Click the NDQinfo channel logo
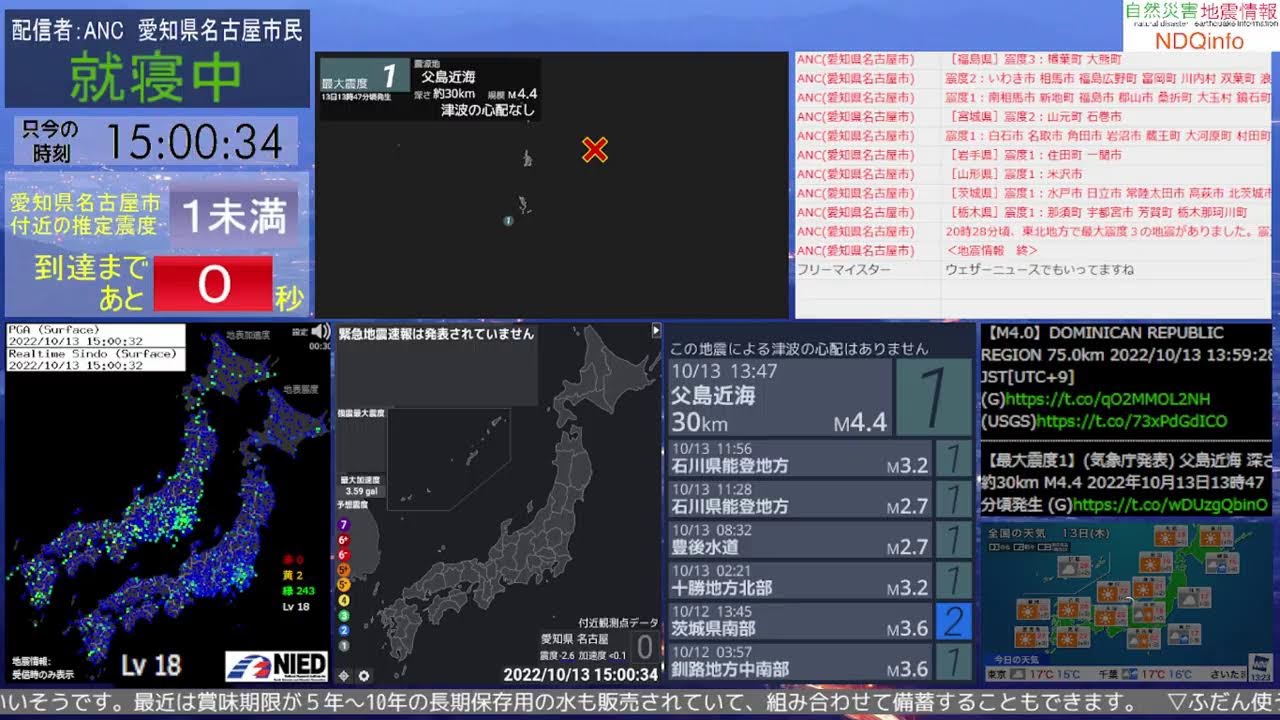This screenshot has height=720, width=1280. point(1200,27)
